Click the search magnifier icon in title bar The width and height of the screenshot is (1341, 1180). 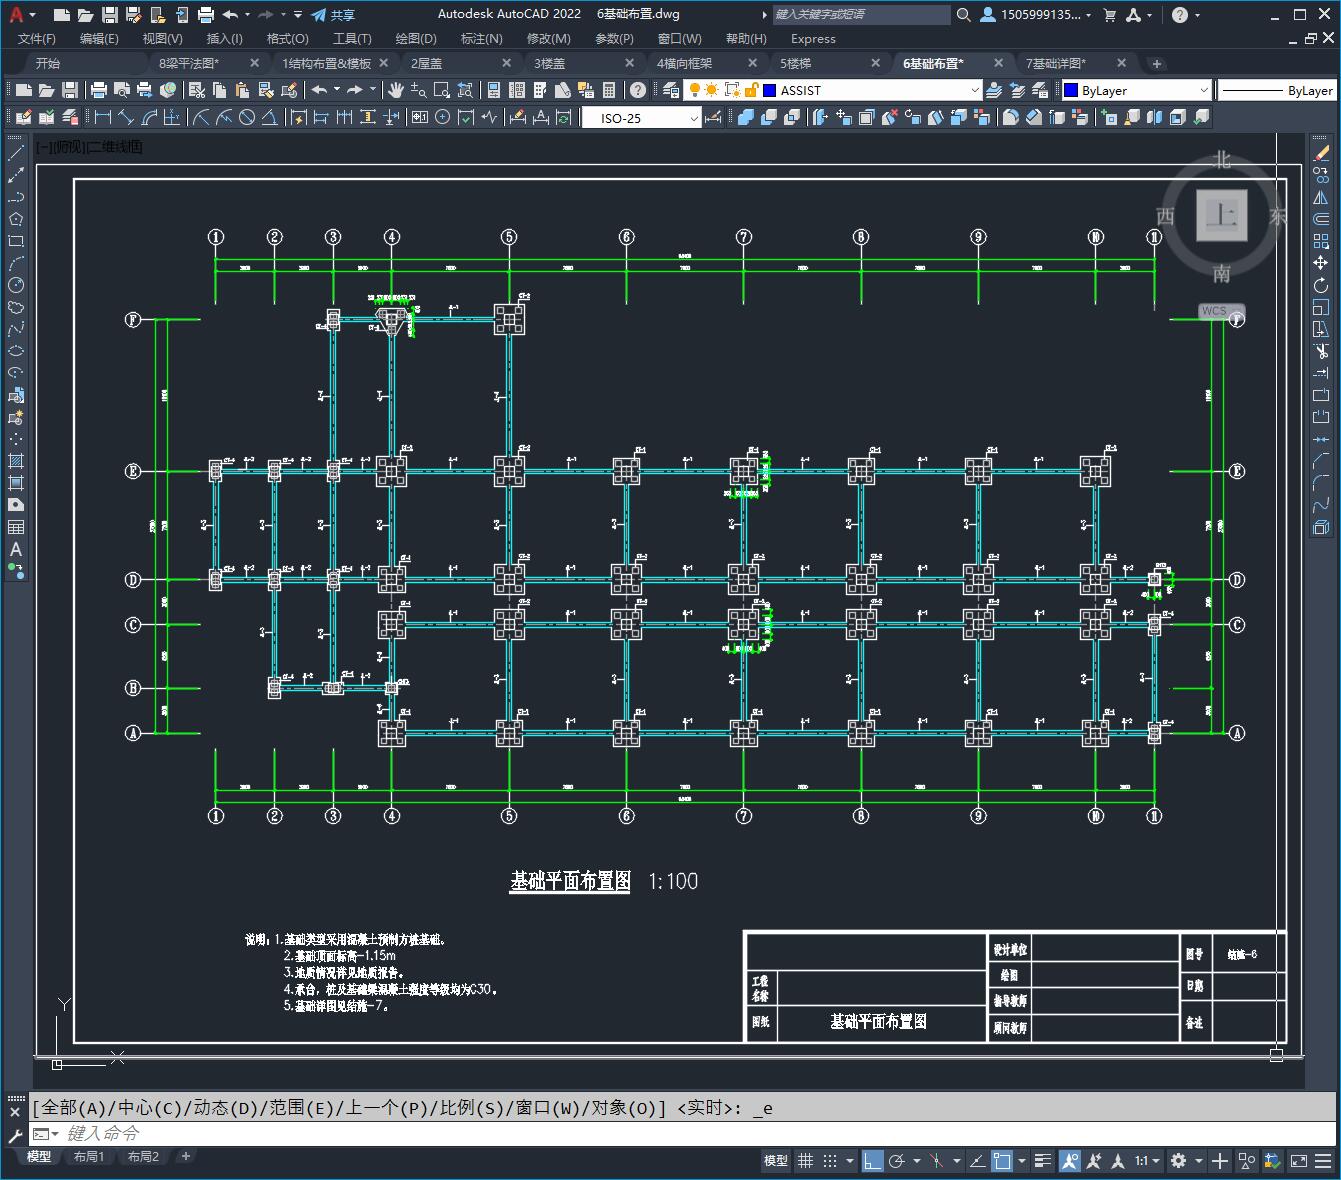pyautogui.click(x=963, y=14)
